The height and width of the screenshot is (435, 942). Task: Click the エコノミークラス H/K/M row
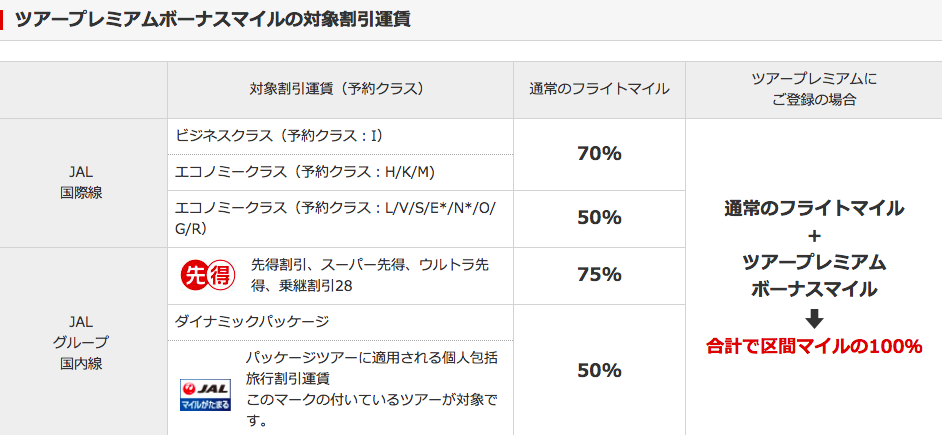point(340,172)
